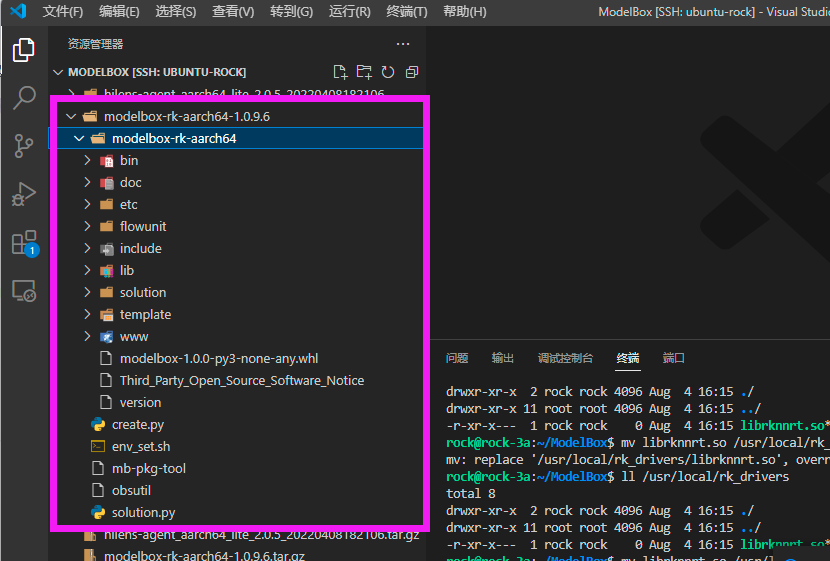Viewport: 830px width, 561px height.
Task: Open the Run and Debug view
Action: (24, 194)
